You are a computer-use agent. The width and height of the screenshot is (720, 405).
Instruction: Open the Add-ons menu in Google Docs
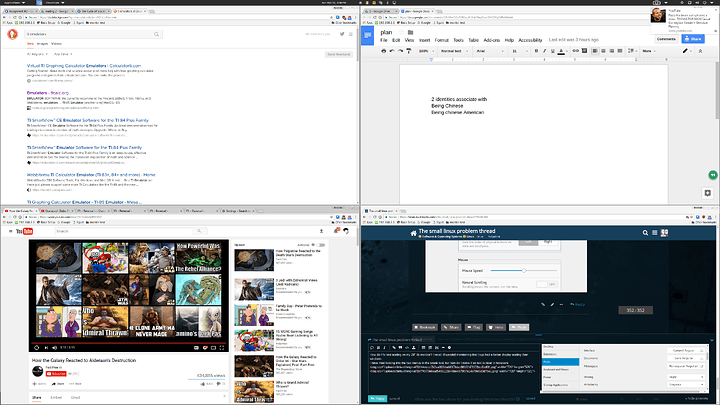pyautogui.click(x=492, y=40)
